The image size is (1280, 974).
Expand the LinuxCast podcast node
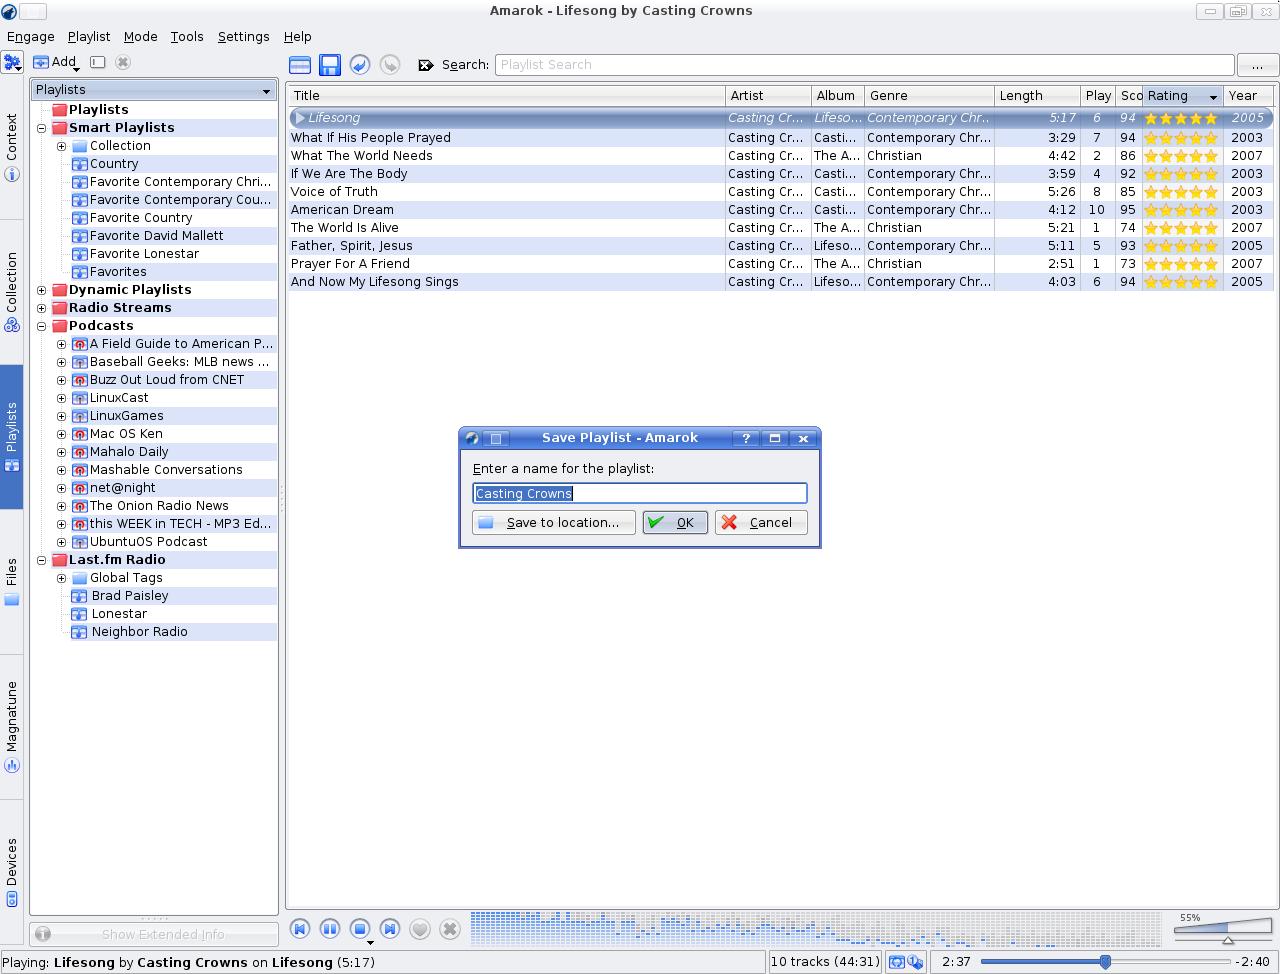(x=61, y=398)
